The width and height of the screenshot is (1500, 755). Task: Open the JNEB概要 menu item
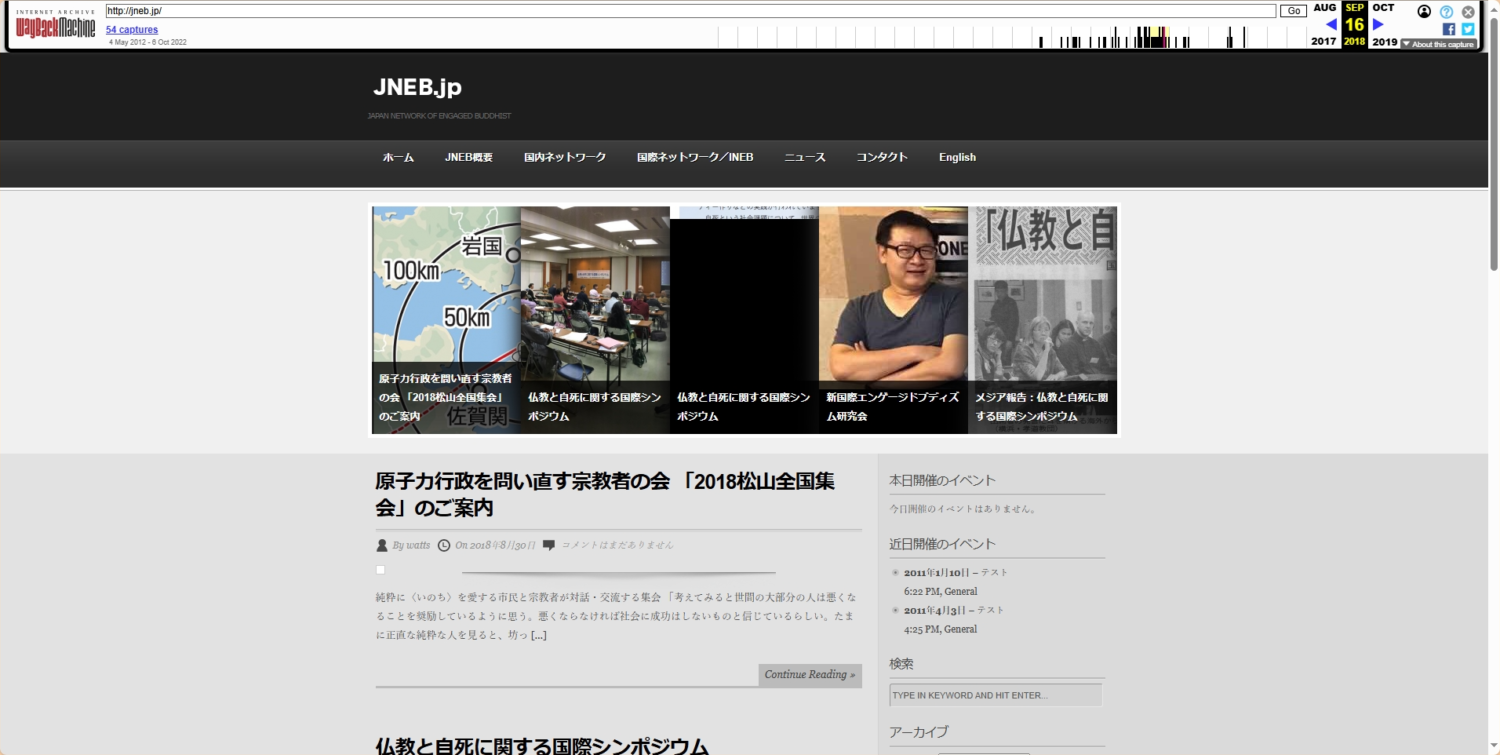(469, 157)
